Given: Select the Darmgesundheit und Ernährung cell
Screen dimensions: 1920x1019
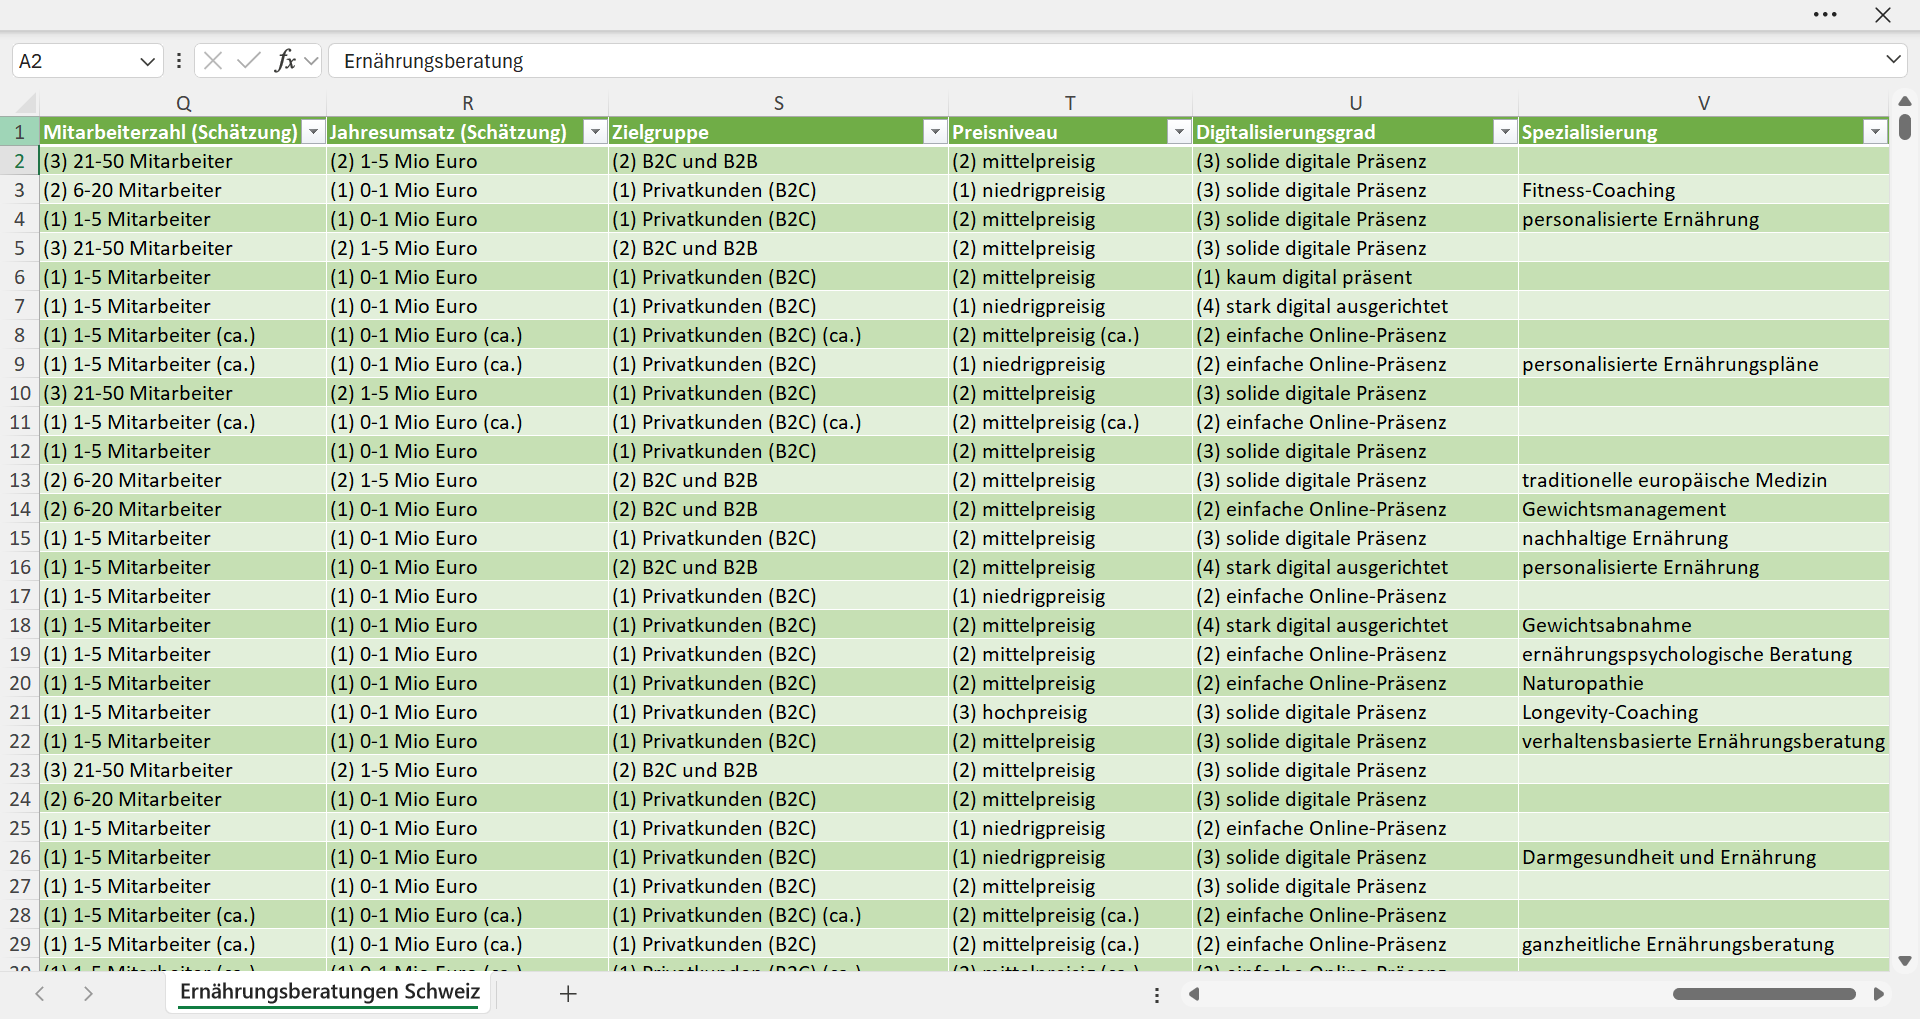Looking at the screenshot, I should 1703,857.
